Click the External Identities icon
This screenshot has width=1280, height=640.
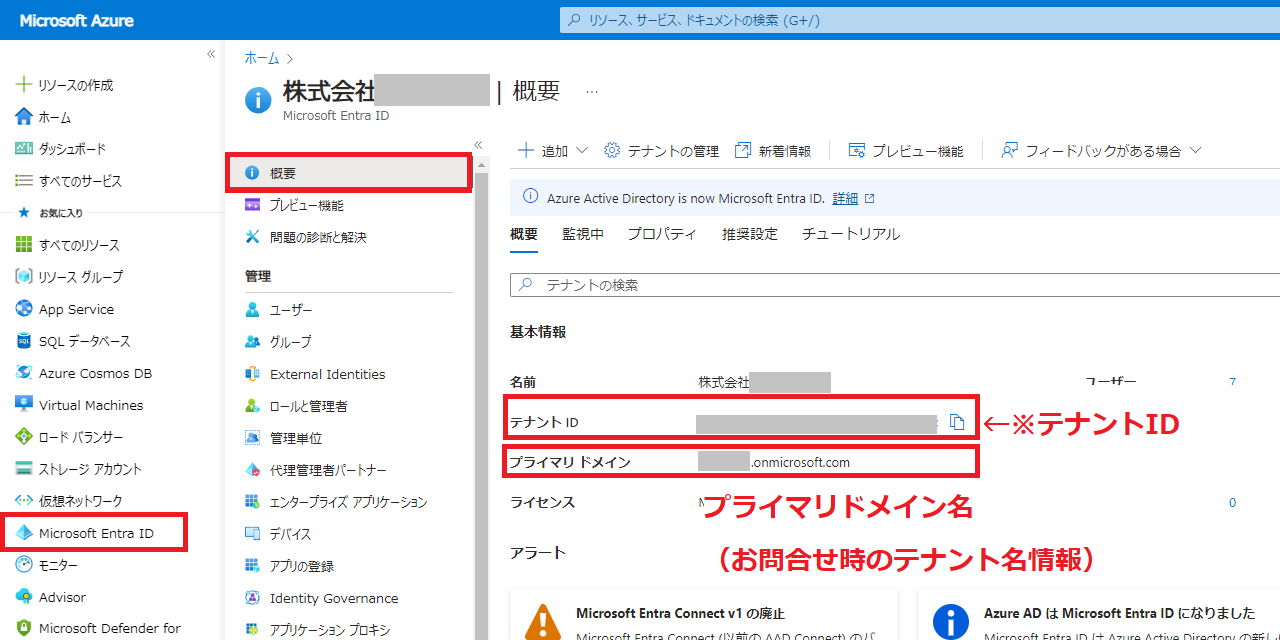click(x=252, y=374)
